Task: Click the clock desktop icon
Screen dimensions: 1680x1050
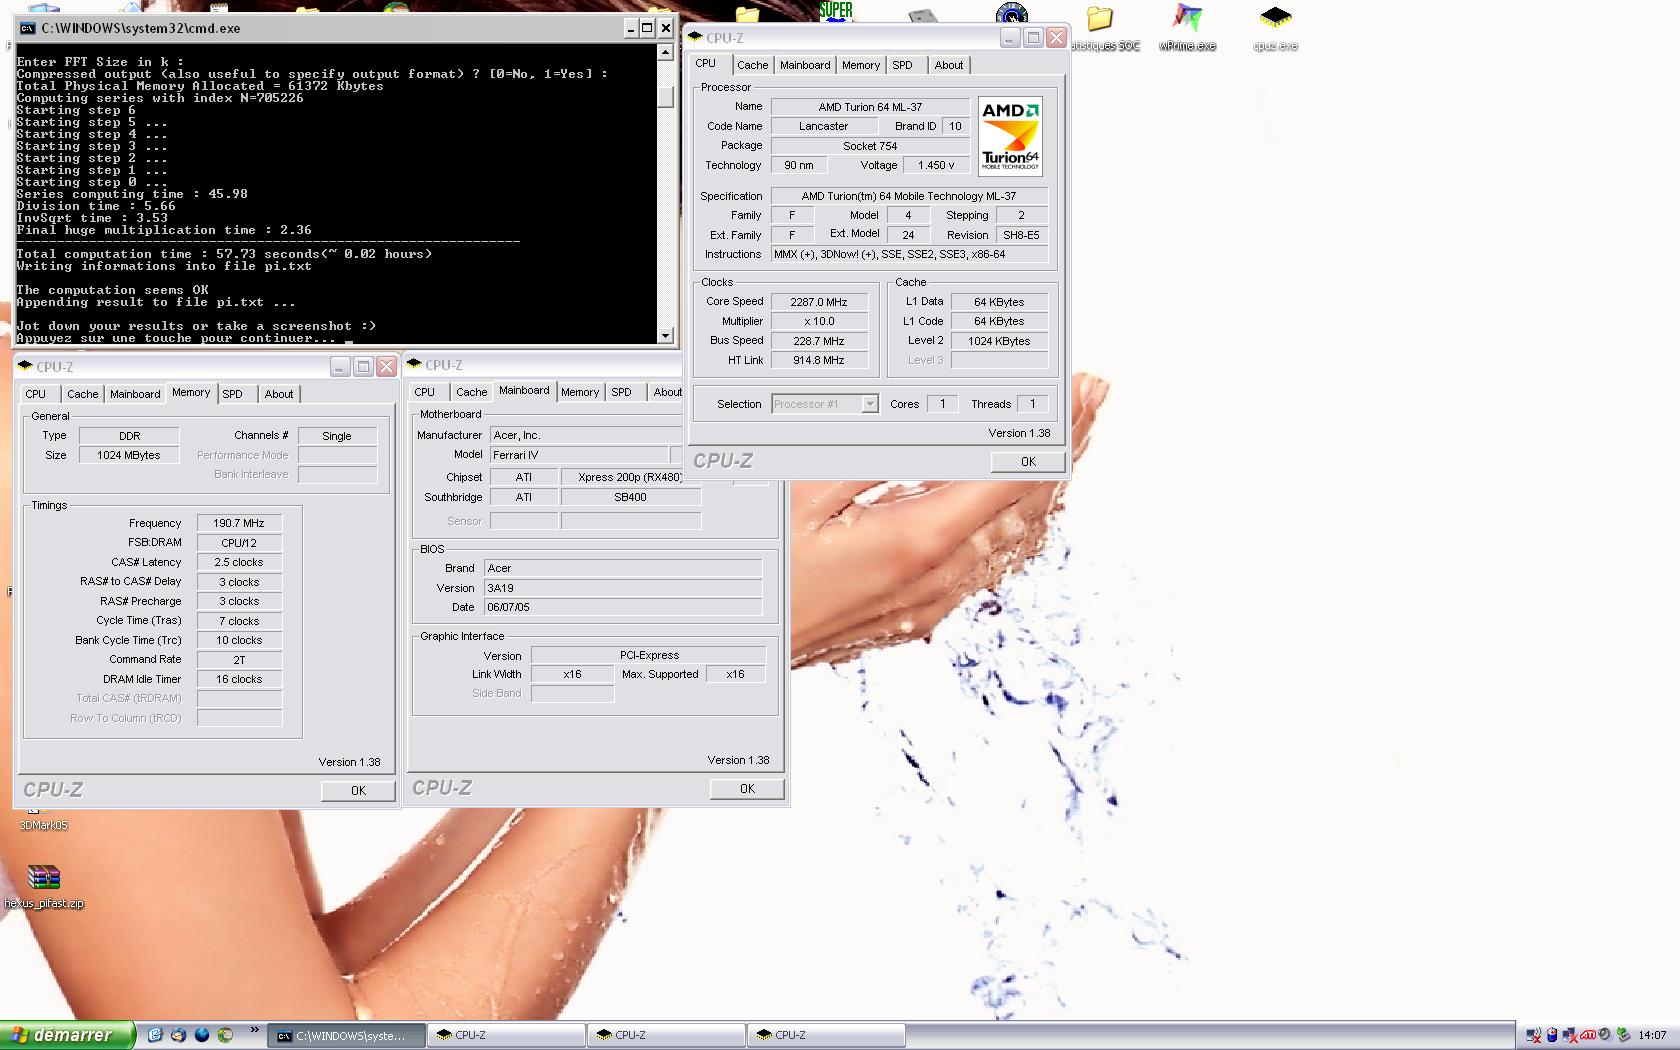Action: tap(1012, 12)
